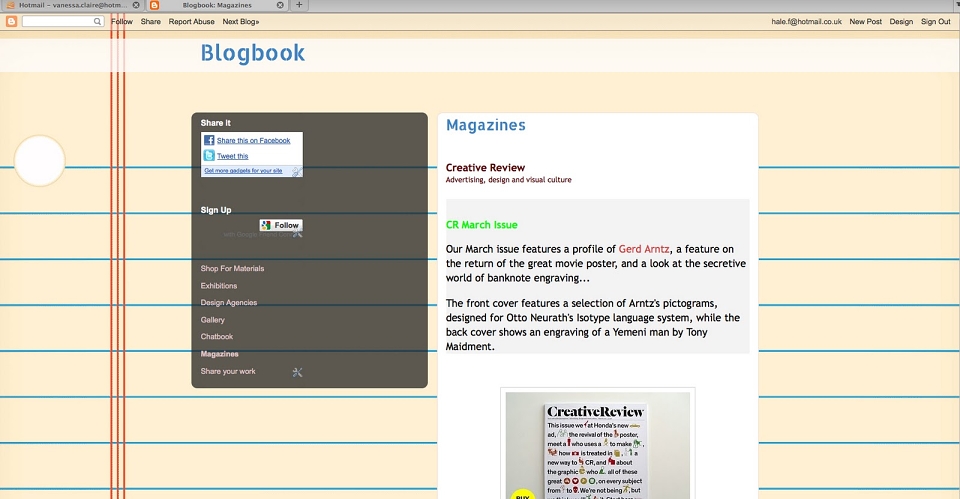960x499 pixels.
Task: Click the Twitter bird icon
Action: 209,156
